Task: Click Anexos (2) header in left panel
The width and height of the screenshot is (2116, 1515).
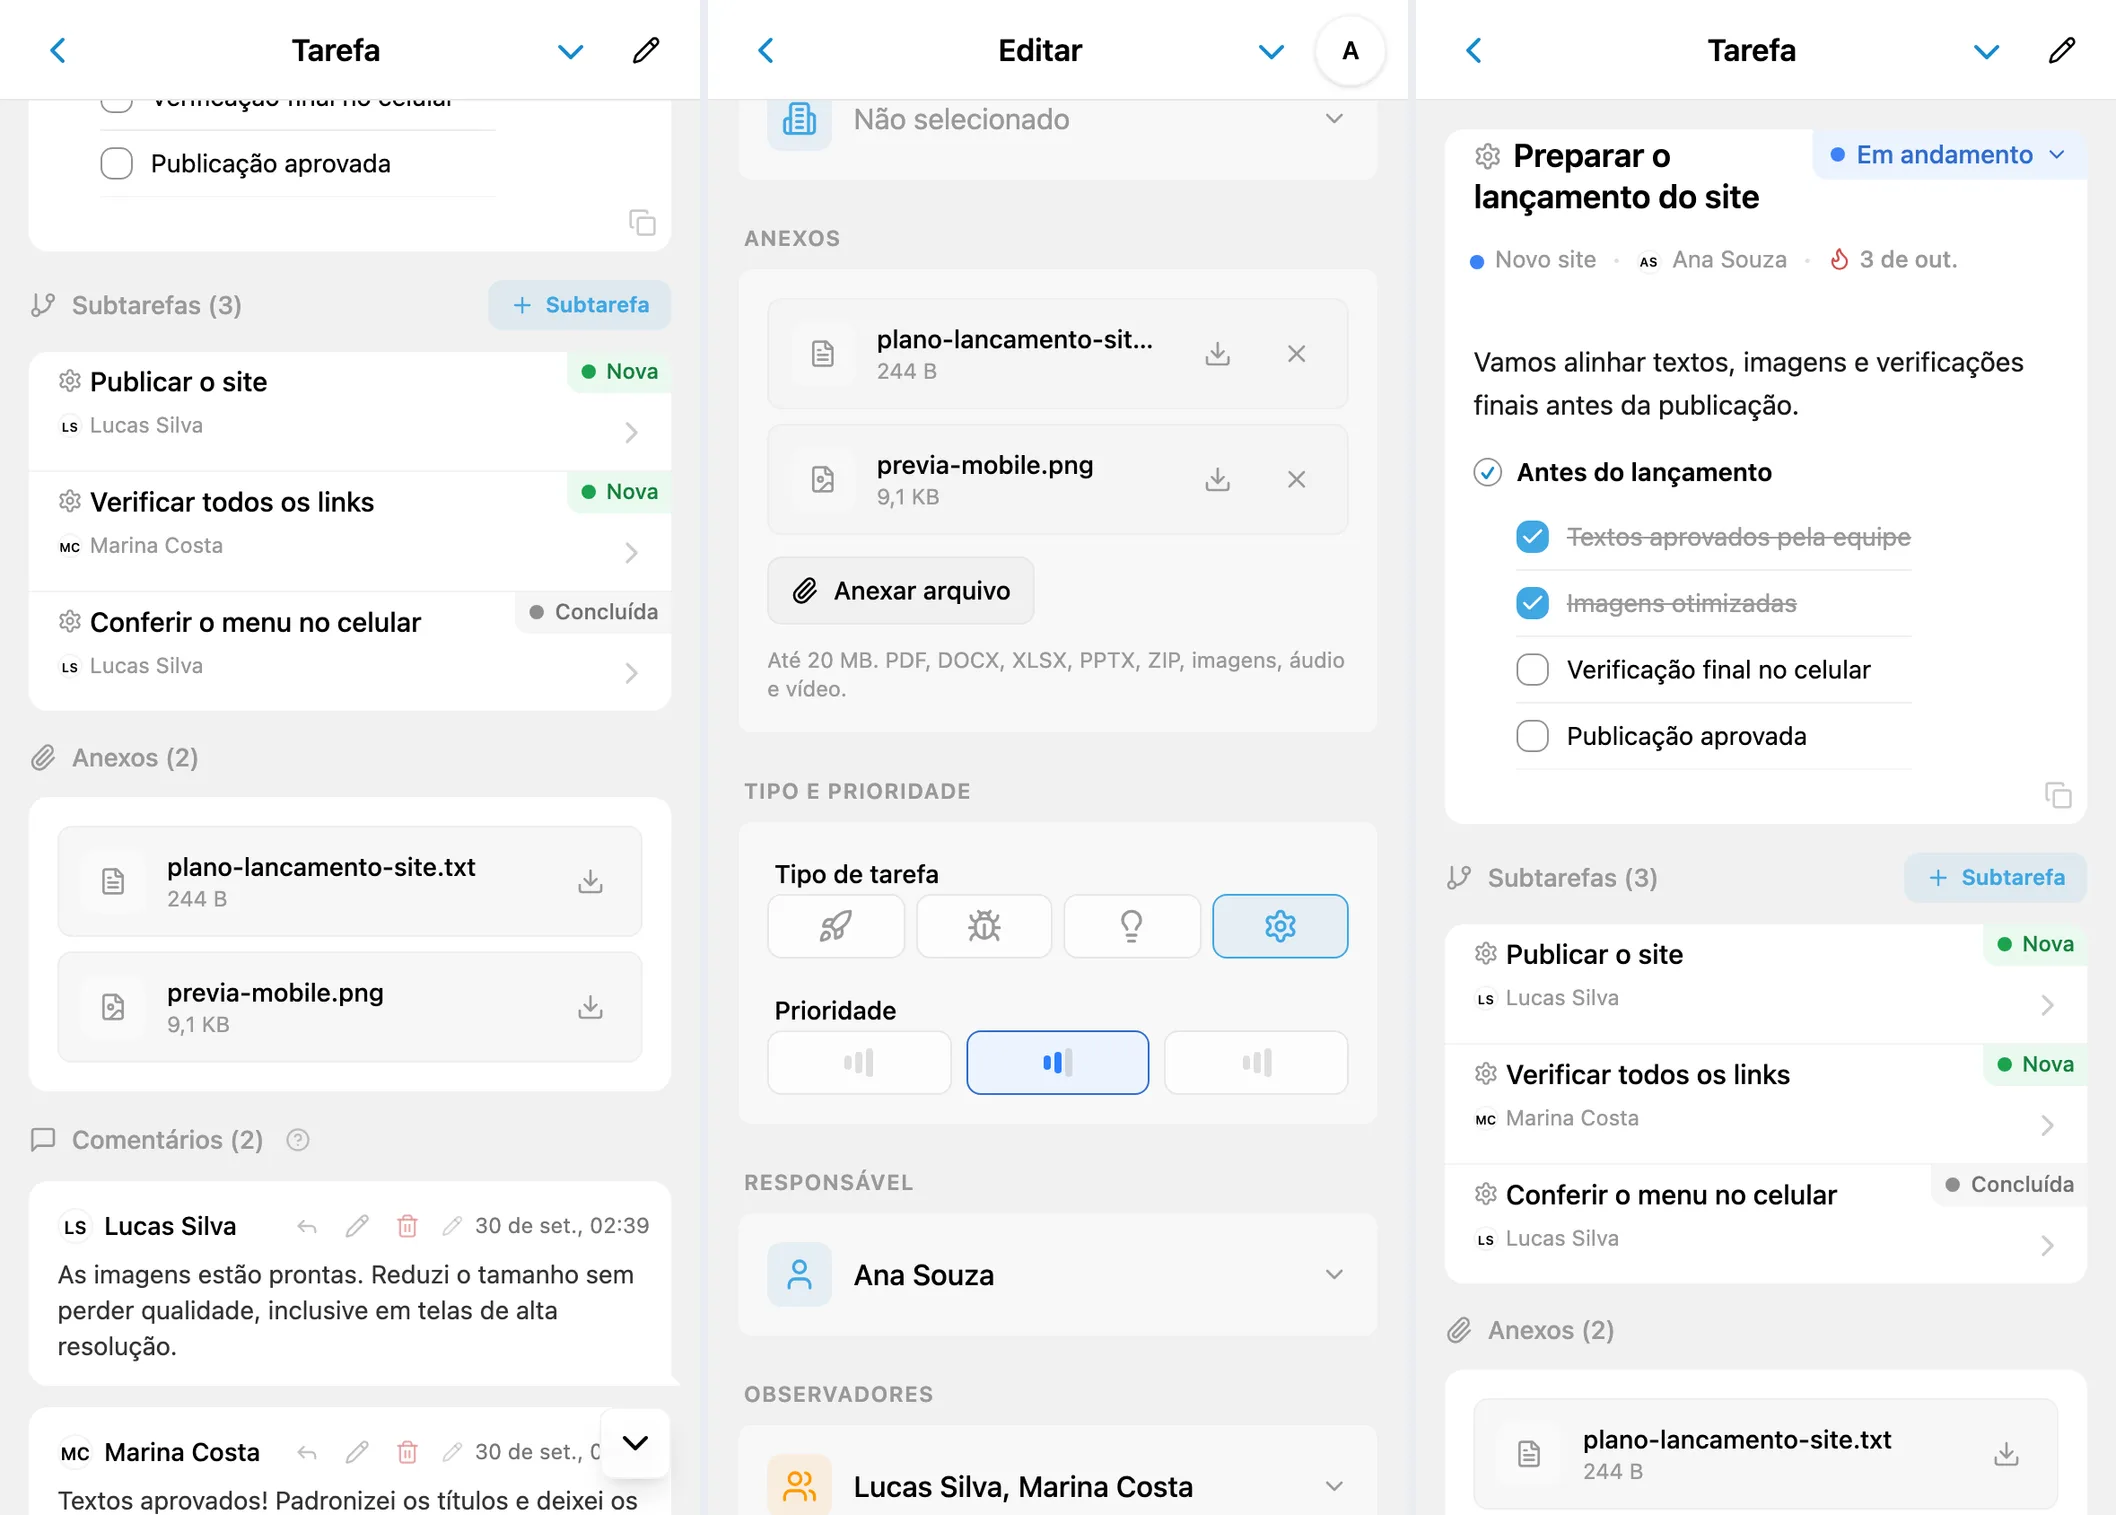Action: click(115, 758)
